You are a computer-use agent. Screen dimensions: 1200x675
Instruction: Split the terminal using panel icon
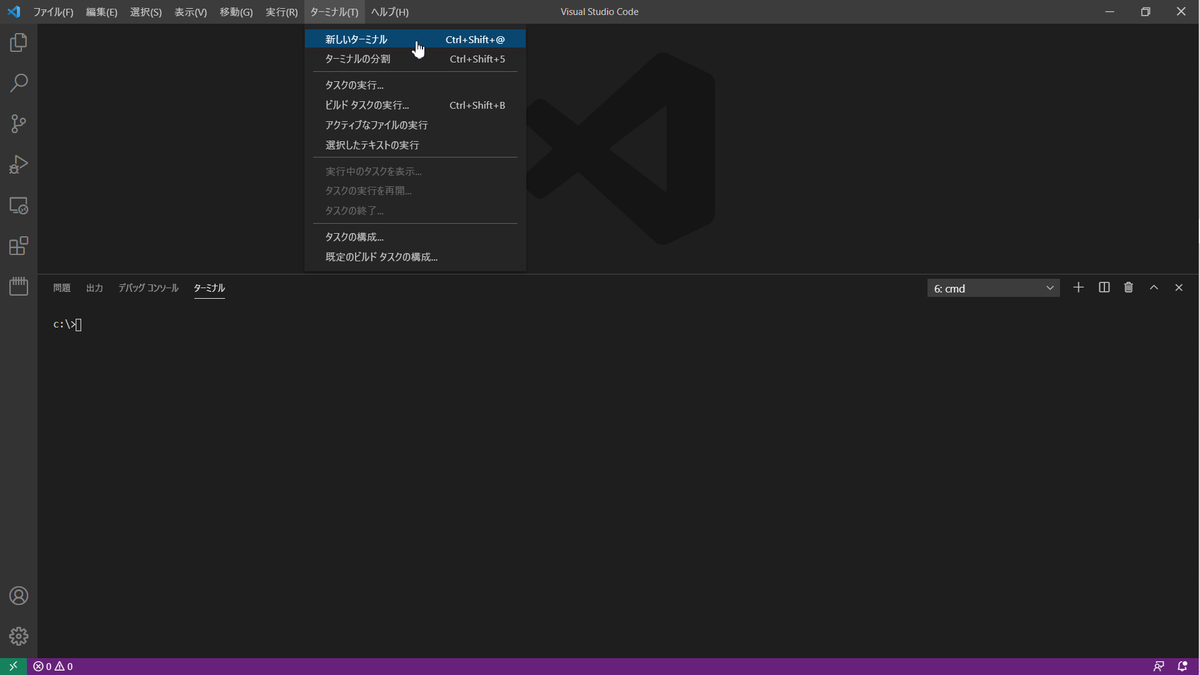pos(1104,288)
